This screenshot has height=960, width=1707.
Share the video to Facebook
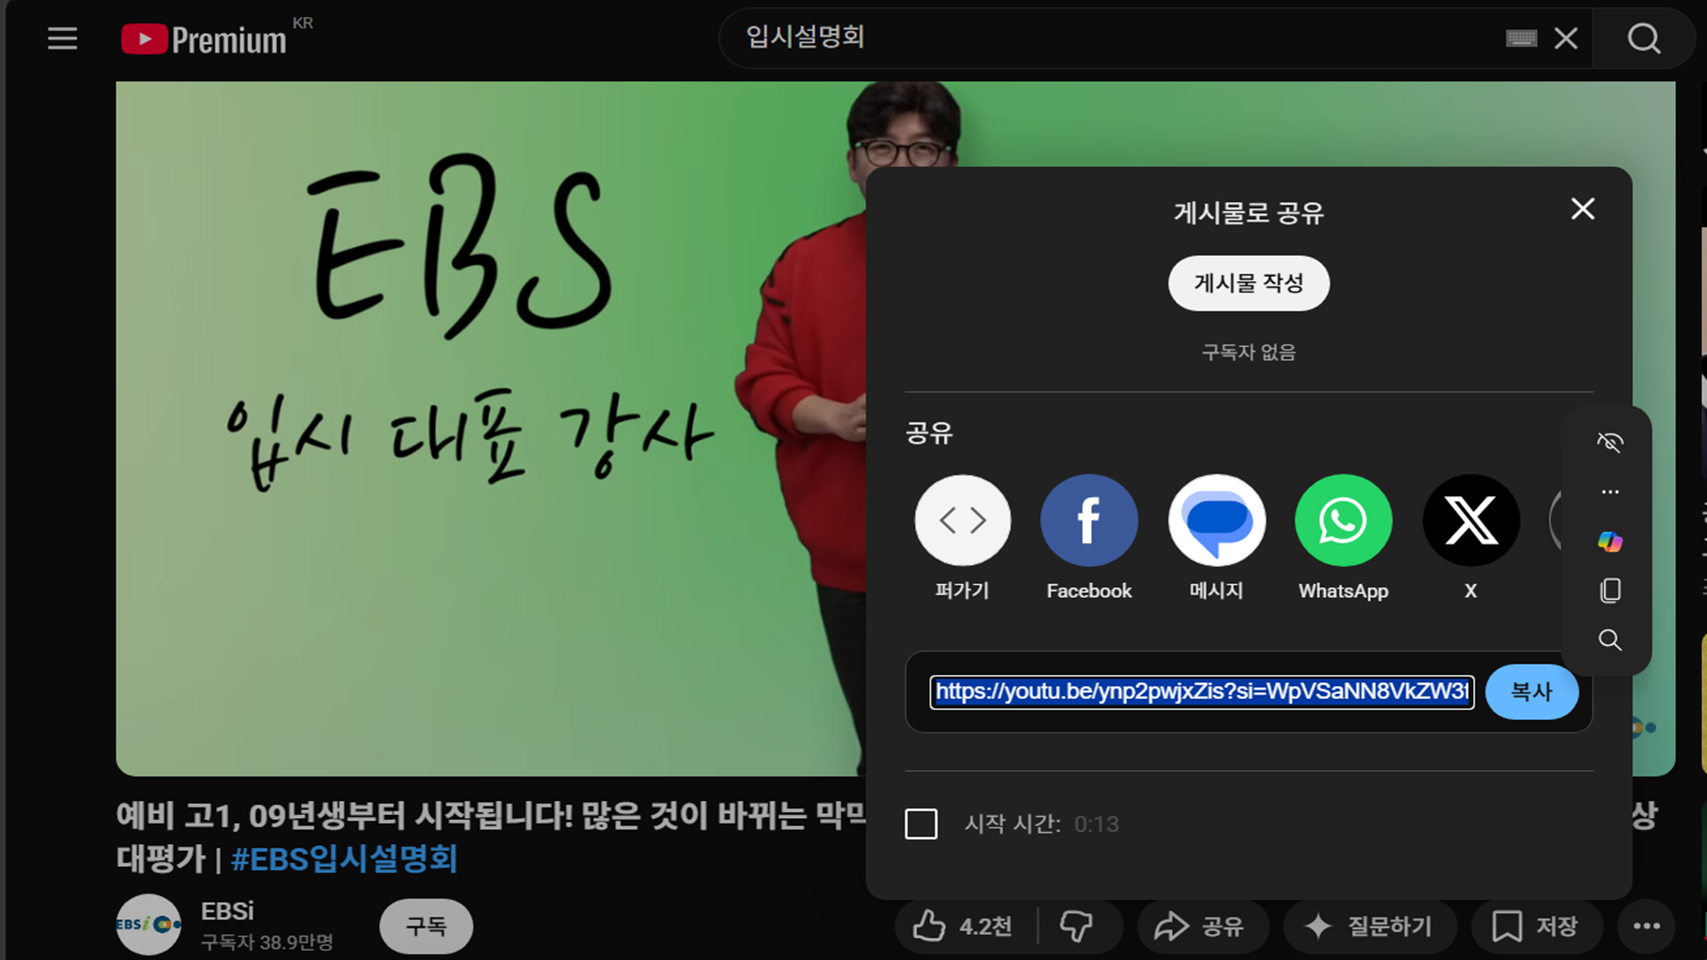pyautogui.click(x=1089, y=538)
